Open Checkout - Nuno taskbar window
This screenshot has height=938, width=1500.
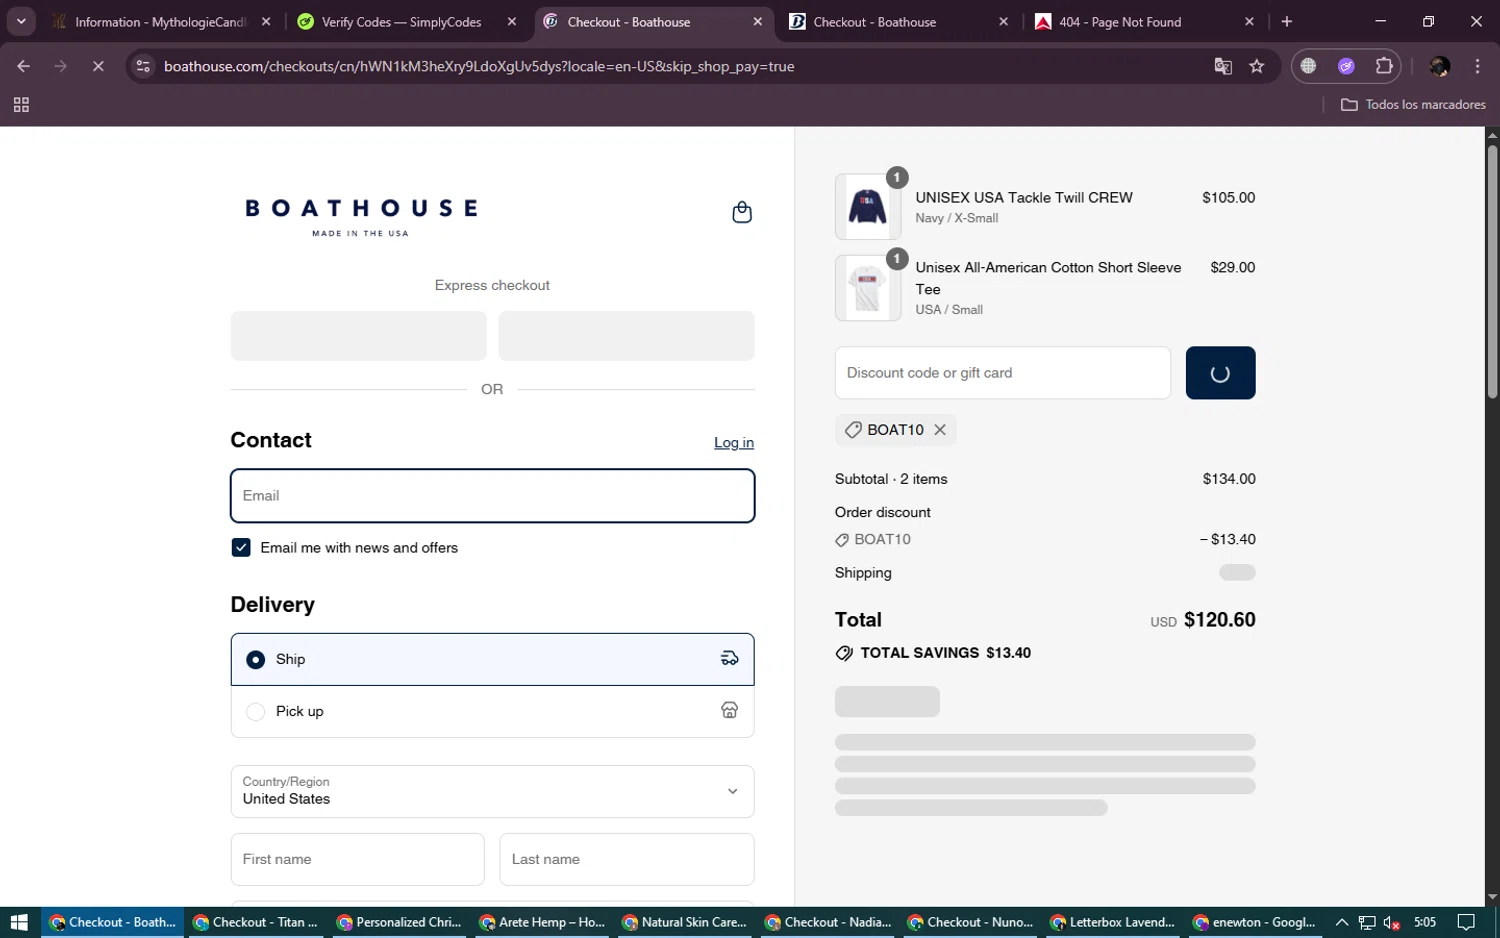(971, 922)
